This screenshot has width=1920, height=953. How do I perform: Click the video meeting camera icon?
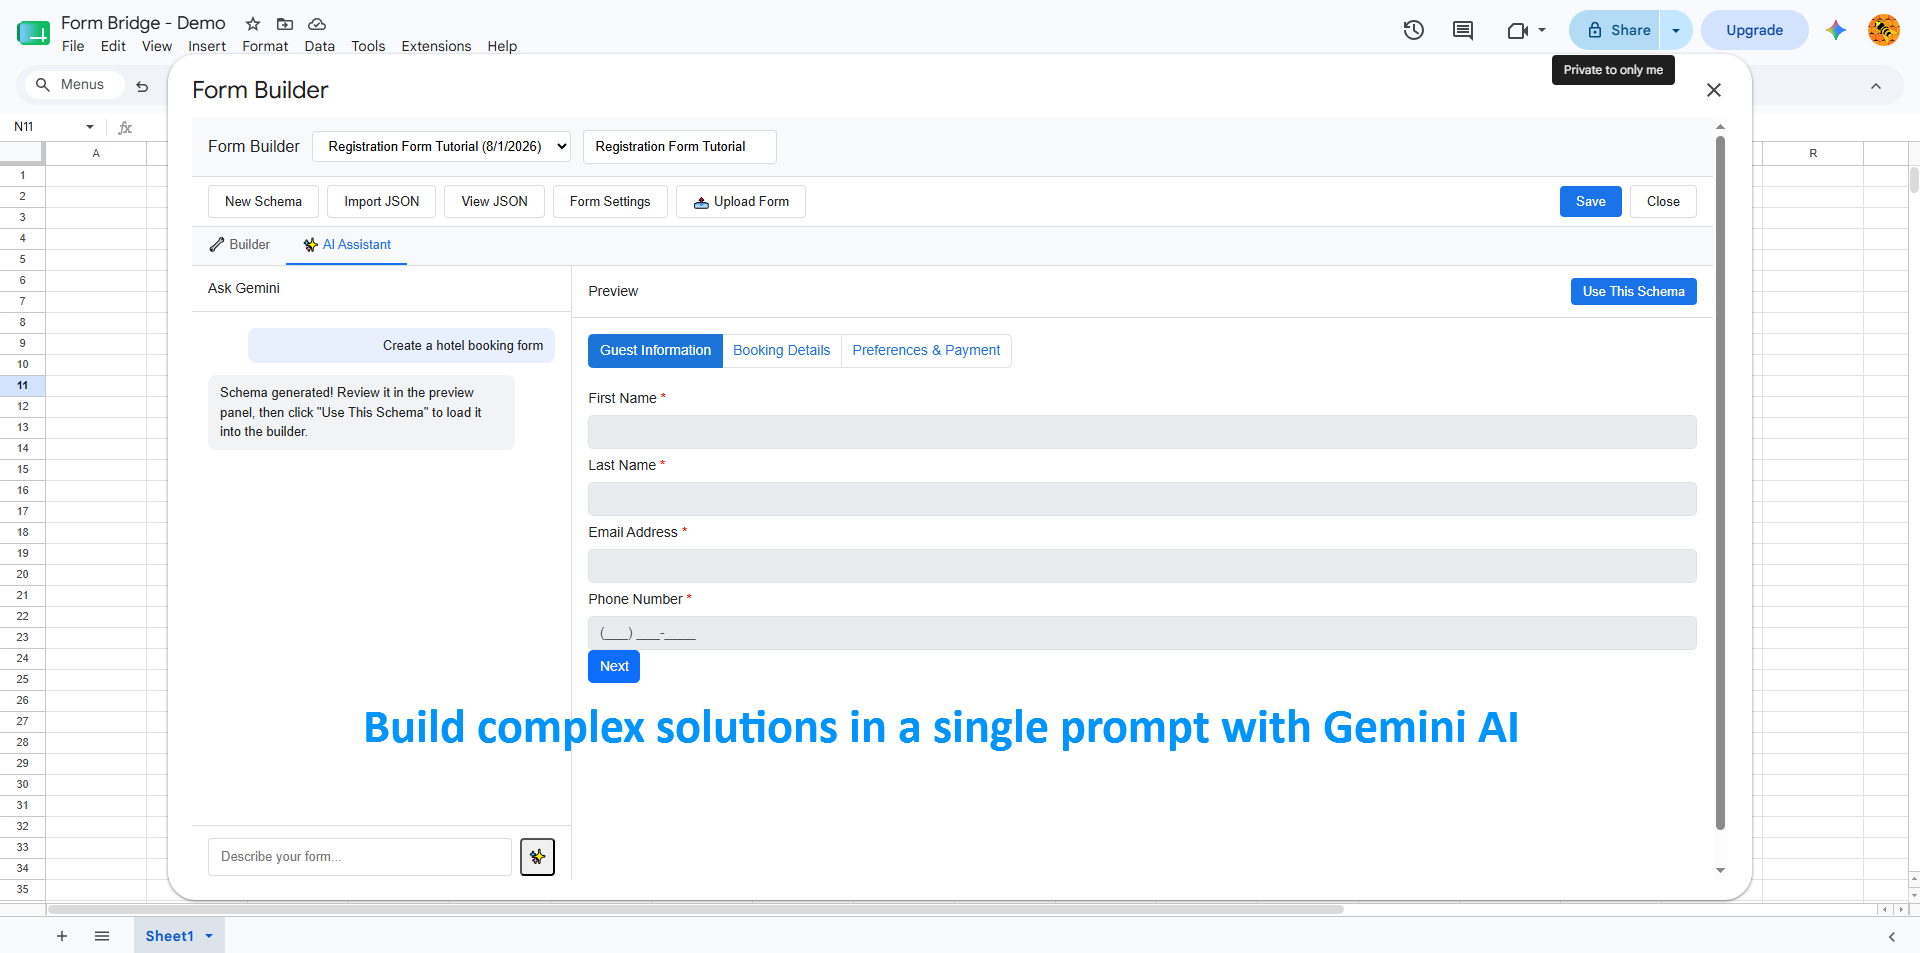tap(1518, 30)
